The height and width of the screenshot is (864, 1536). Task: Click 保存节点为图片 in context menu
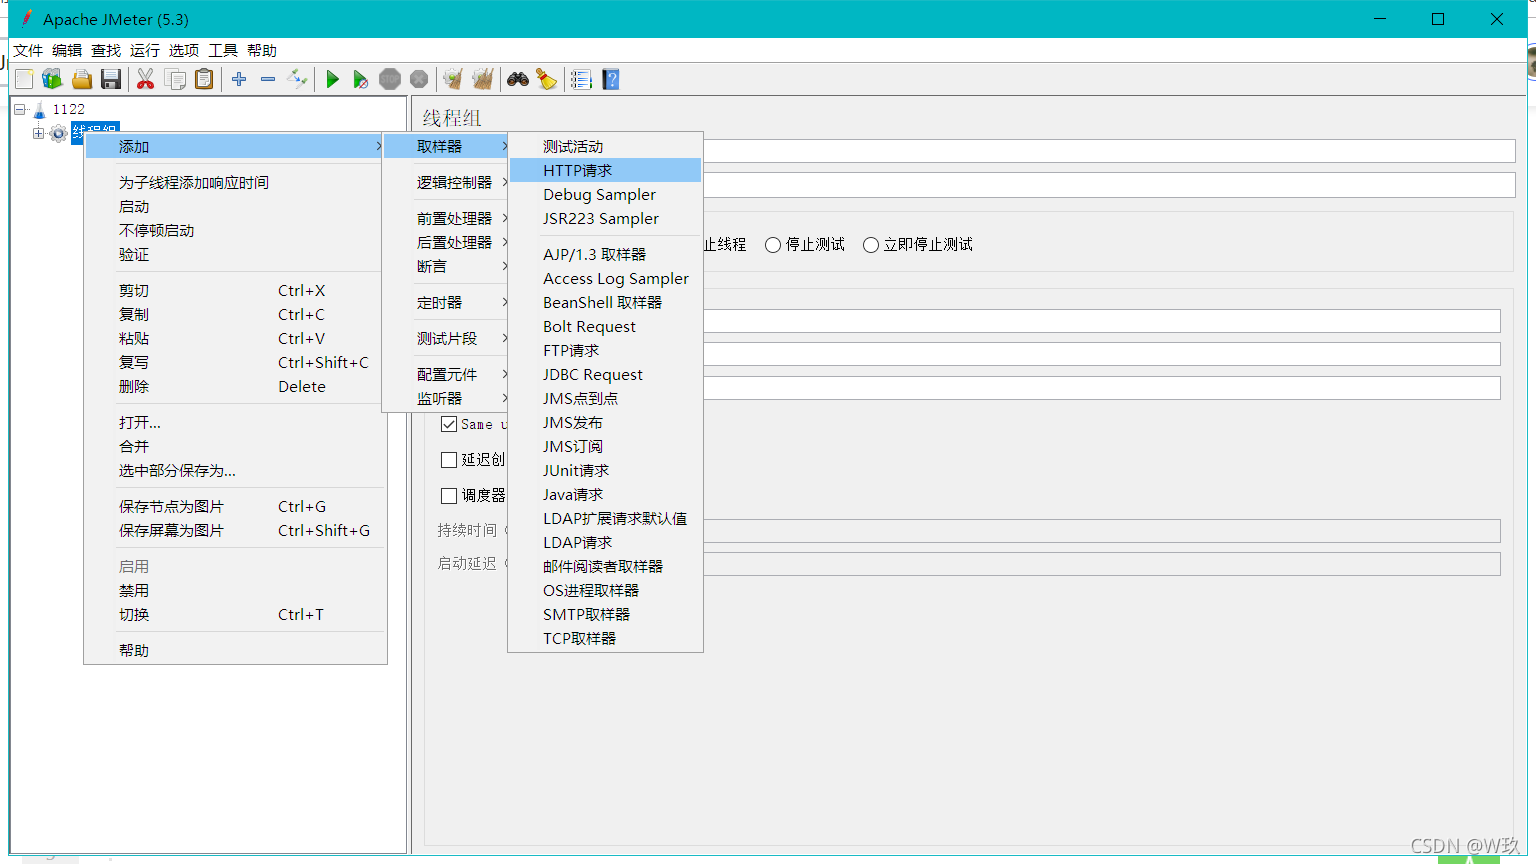(x=235, y=506)
